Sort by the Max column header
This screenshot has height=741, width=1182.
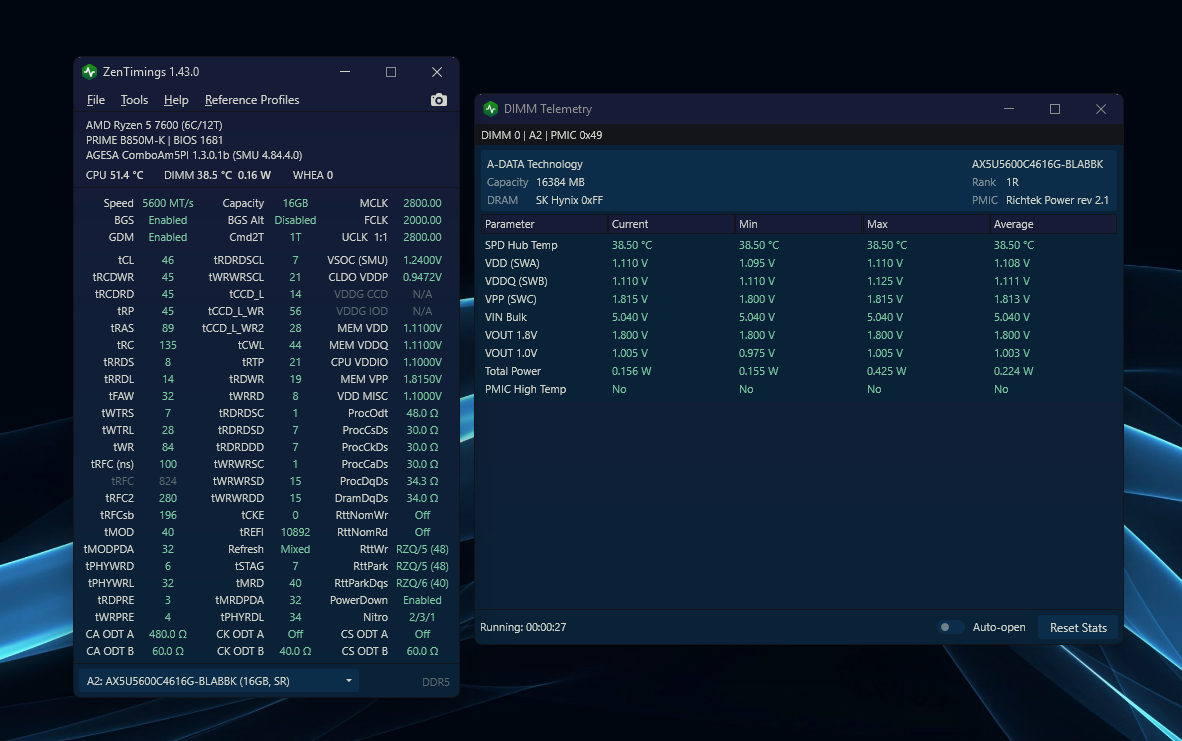pyautogui.click(x=926, y=224)
